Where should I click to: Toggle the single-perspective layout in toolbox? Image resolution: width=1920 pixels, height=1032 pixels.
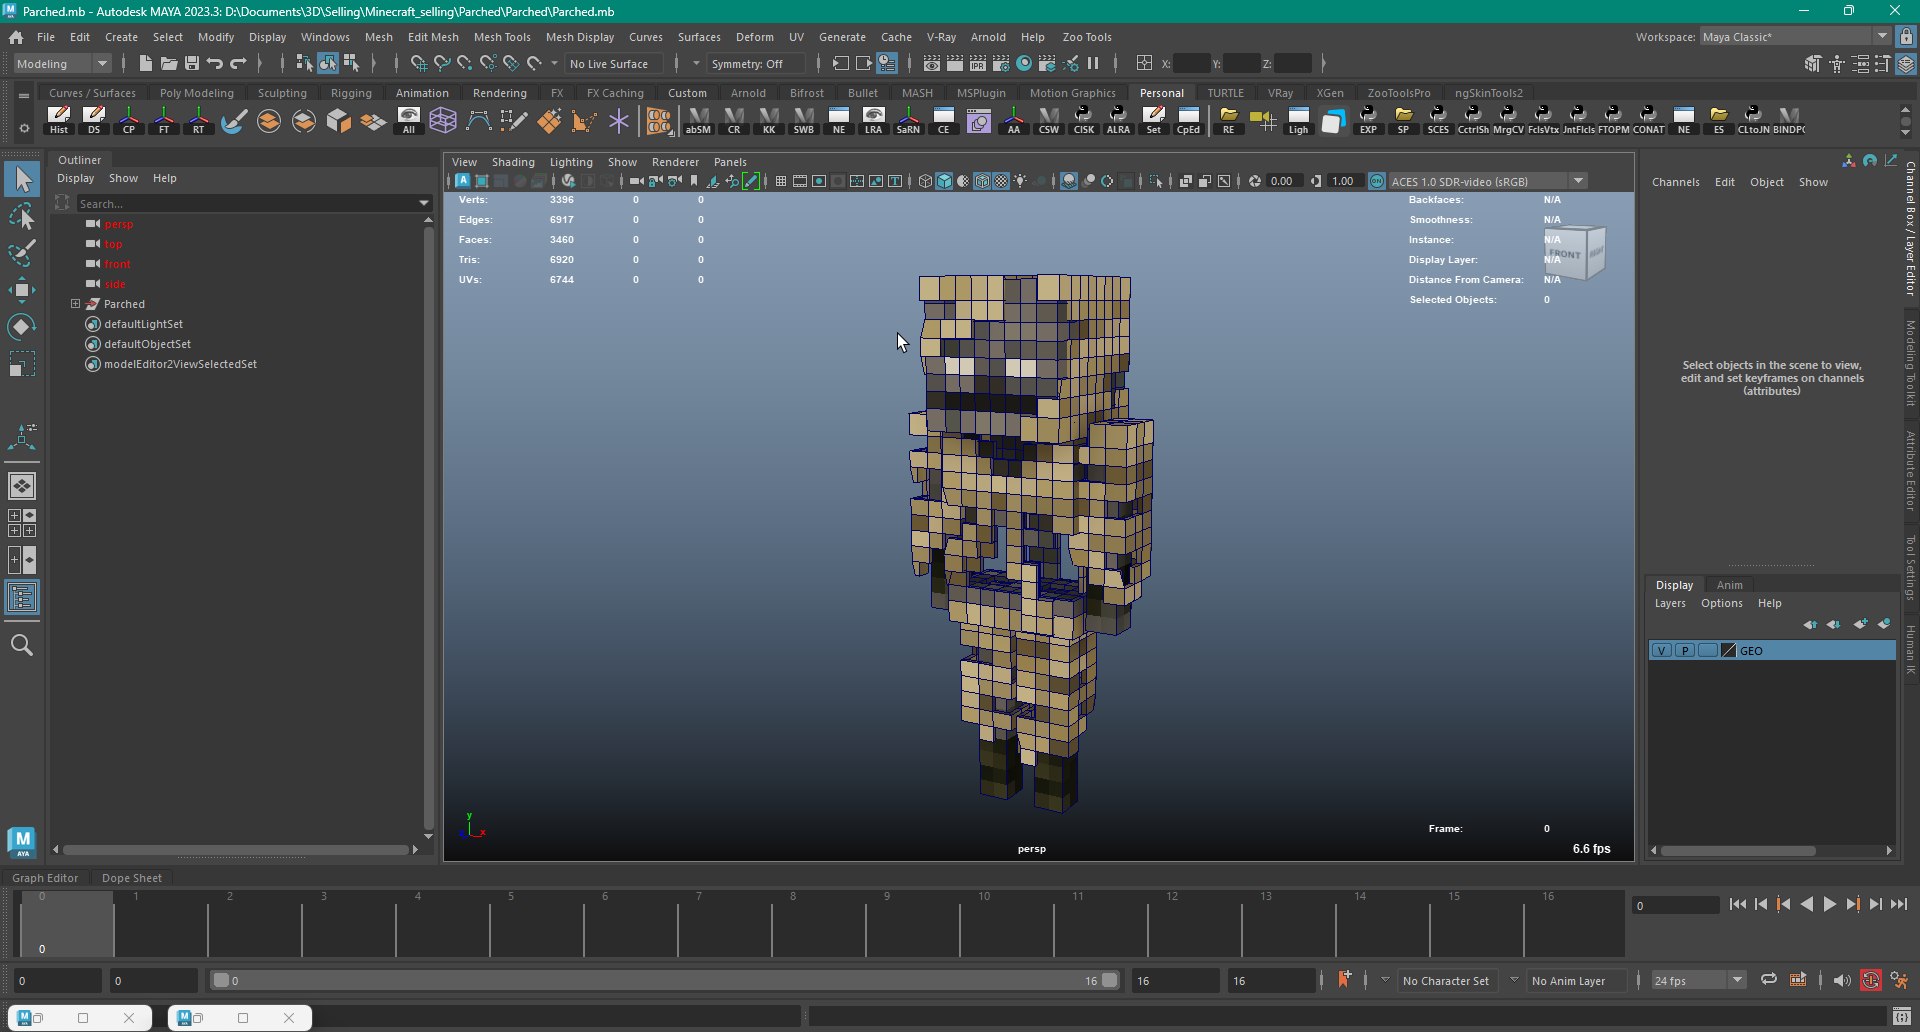point(22,486)
